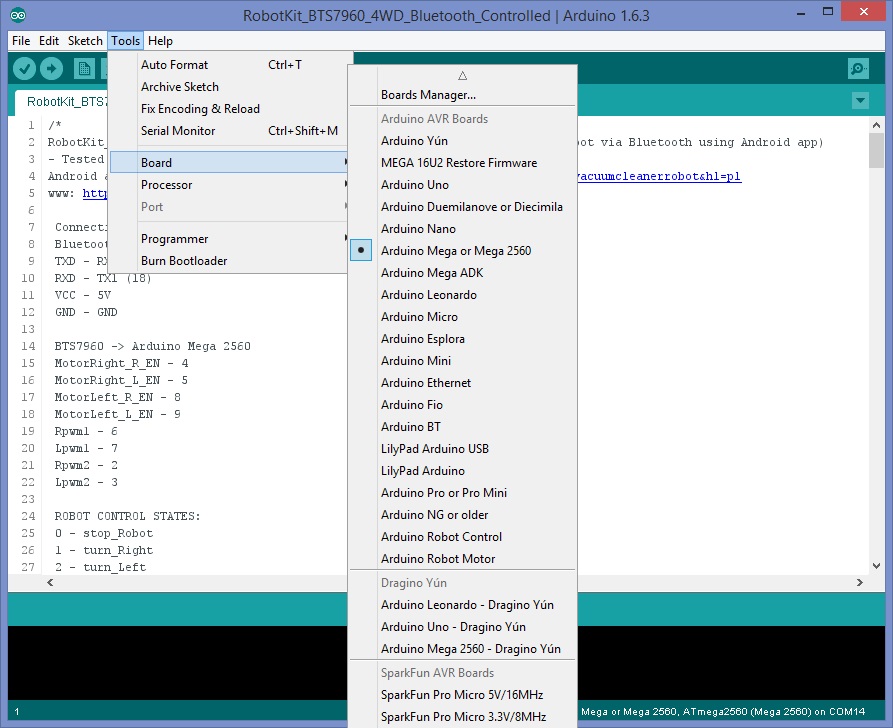Open the File menu

point(21,40)
